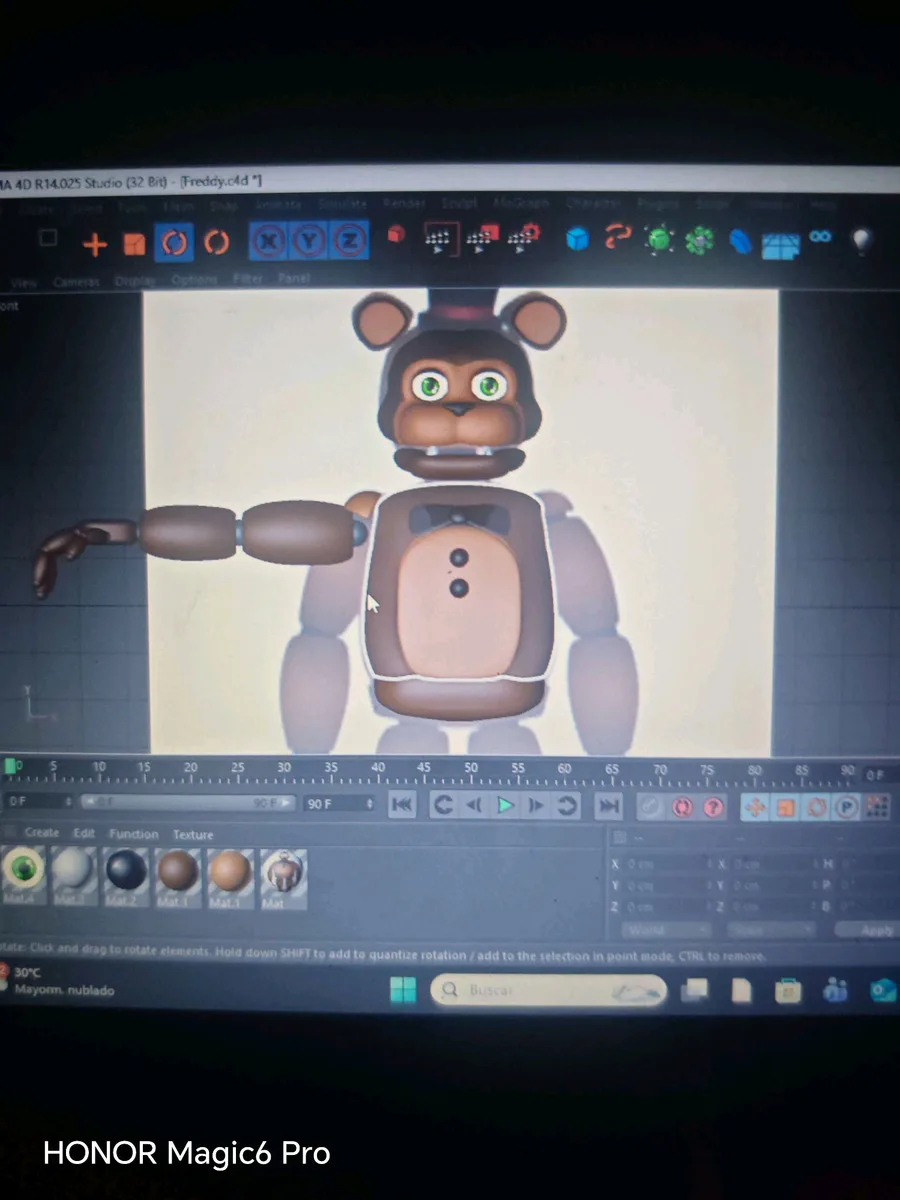The width and height of the screenshot is (900, 1200).
Task: Render to Picture Viewer icon
Action: click(482, 238)
